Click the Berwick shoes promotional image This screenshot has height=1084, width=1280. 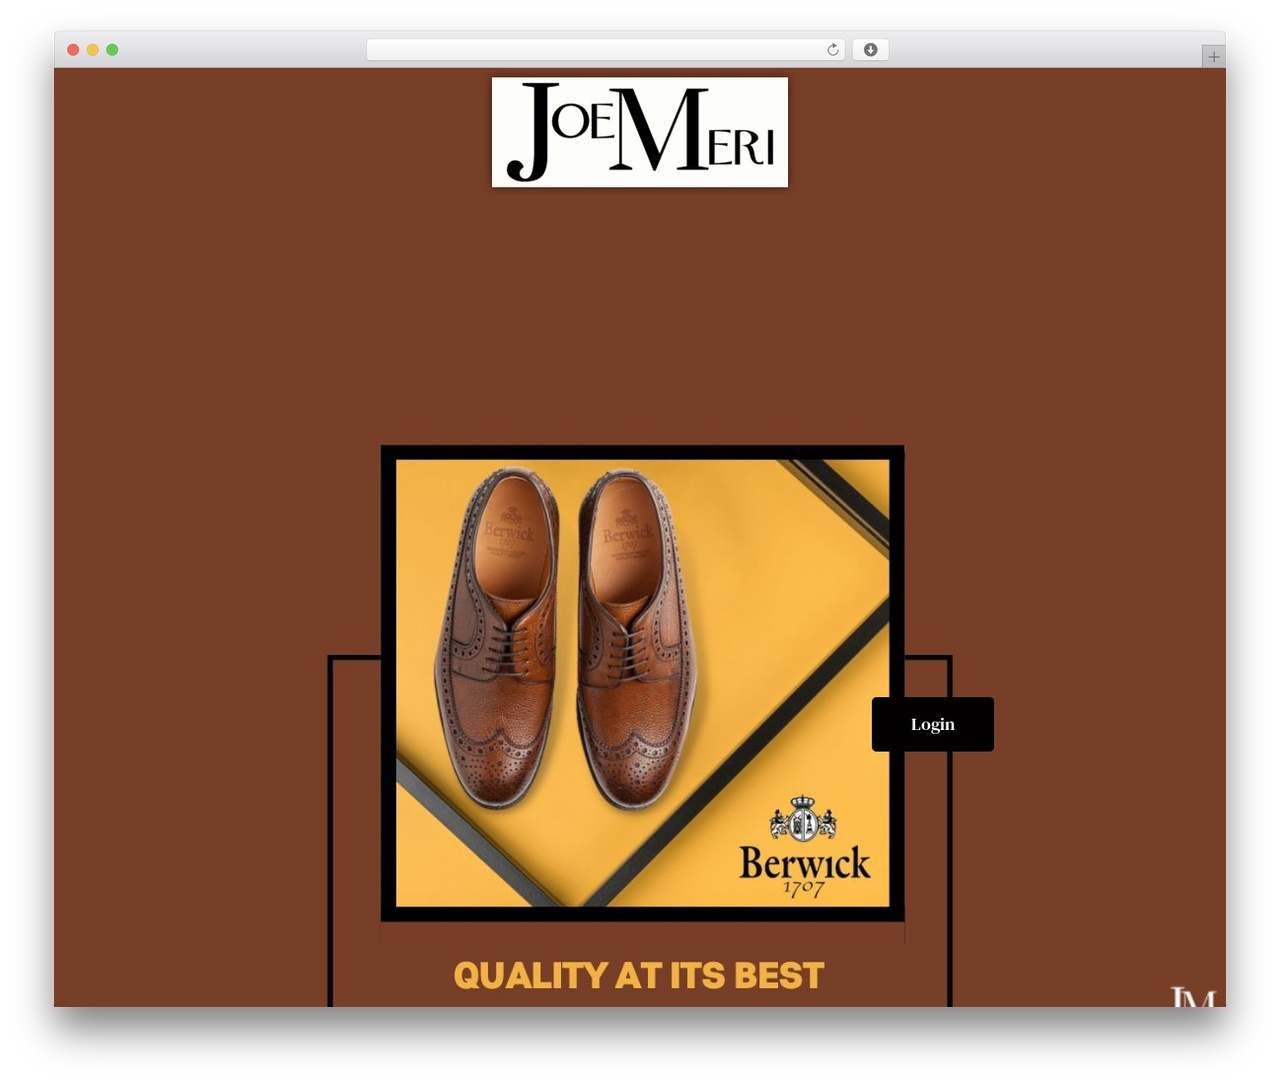(x=642, y=683)
